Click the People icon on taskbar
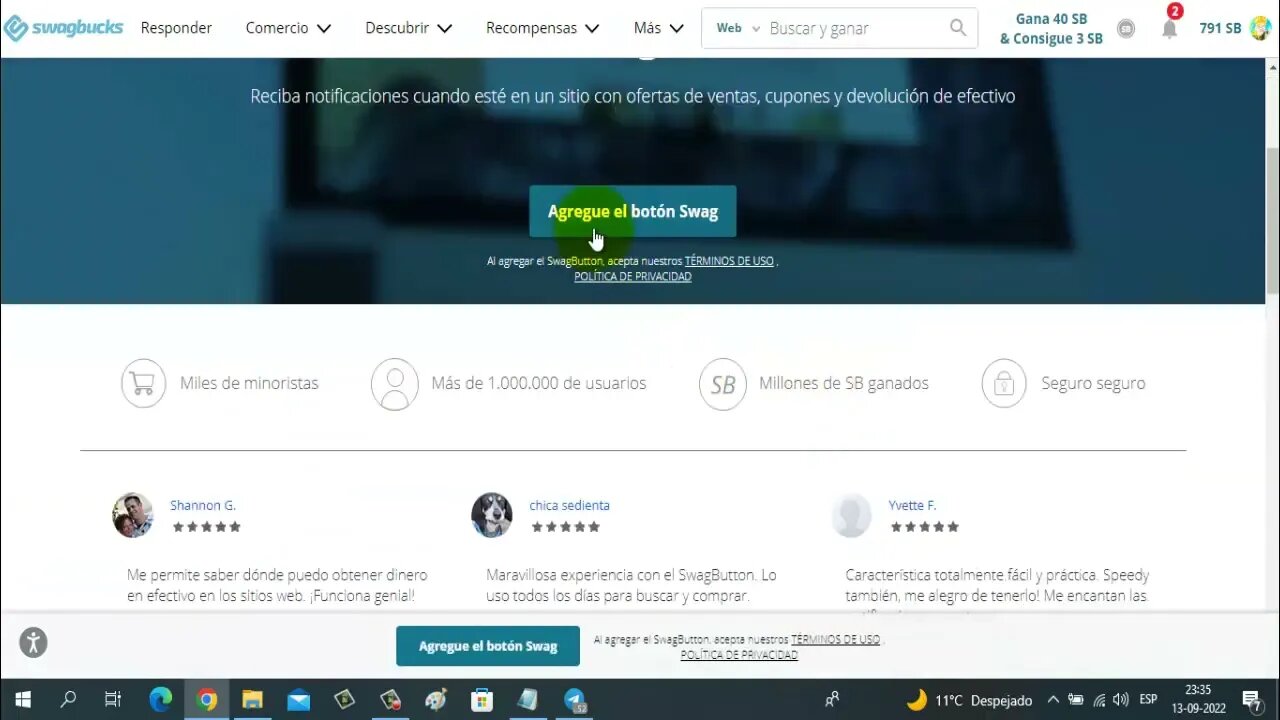The width and height of the screenshot is (1280, 720). (x=831, y=700)
